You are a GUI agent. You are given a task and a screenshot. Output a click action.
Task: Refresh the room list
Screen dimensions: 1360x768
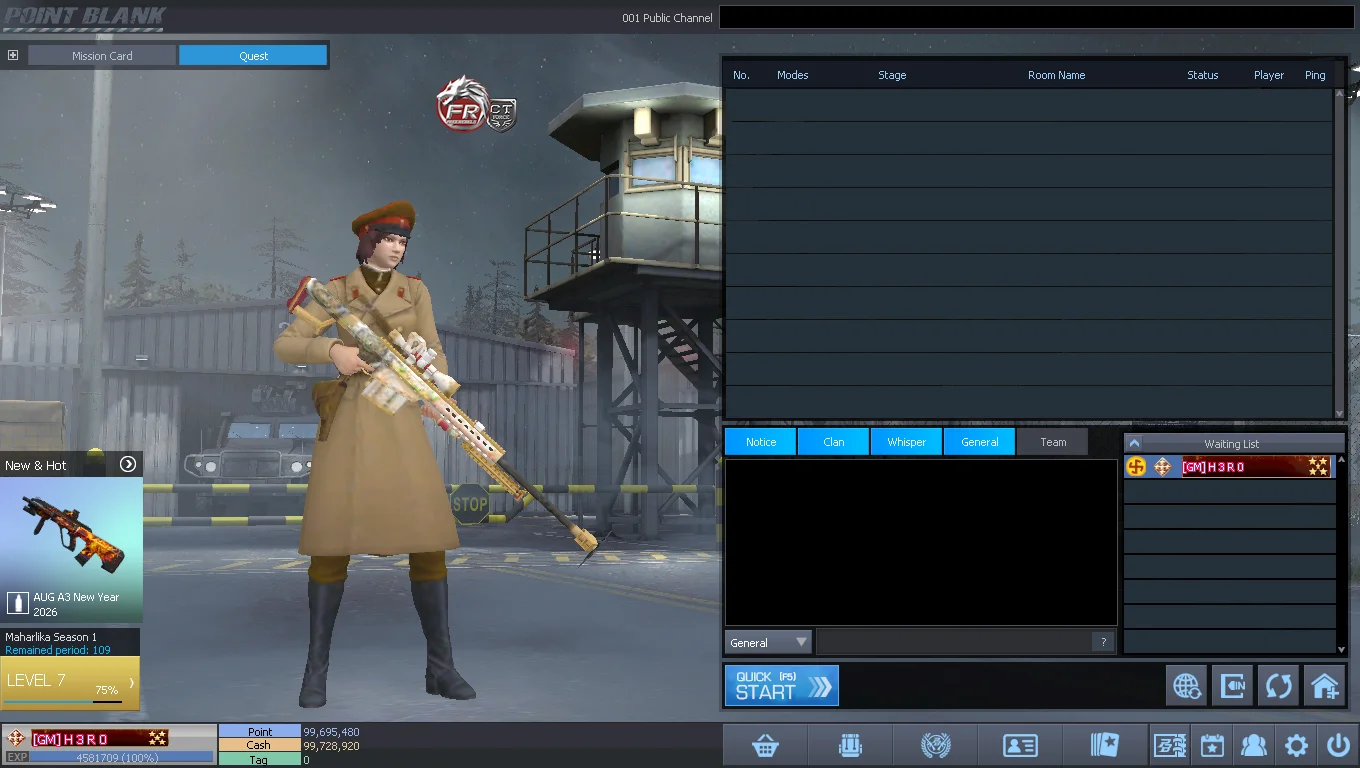pyautogui.click(x=1279, y=686)
